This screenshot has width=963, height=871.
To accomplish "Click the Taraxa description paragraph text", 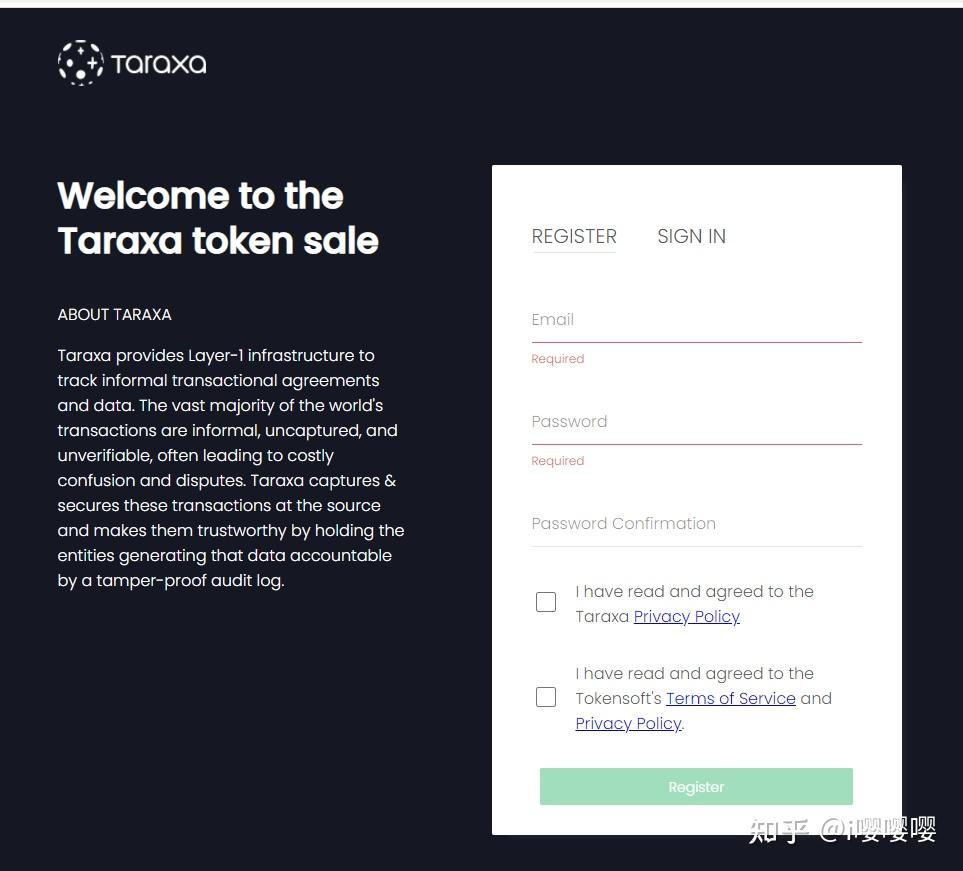I will [x=230, y=468].
